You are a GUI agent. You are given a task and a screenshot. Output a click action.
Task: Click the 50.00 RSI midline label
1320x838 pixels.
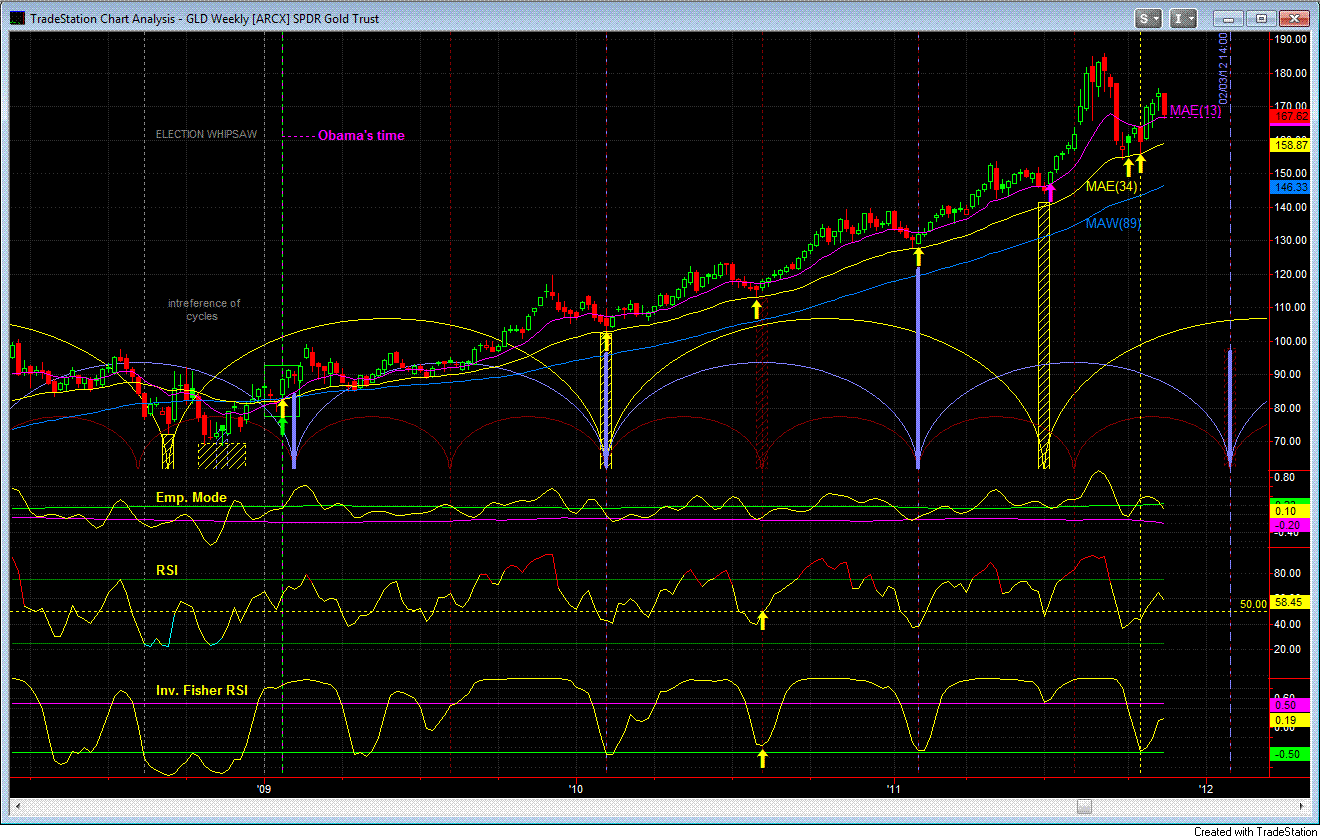1252,604
